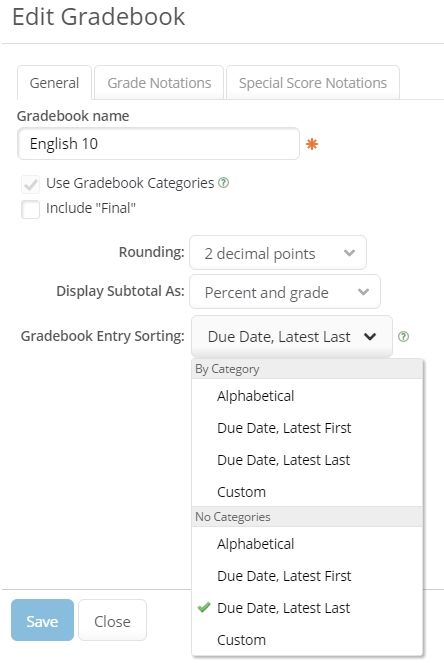Click help icon beside Gradebook Entry Sorting dropdown

pos(403,337)
